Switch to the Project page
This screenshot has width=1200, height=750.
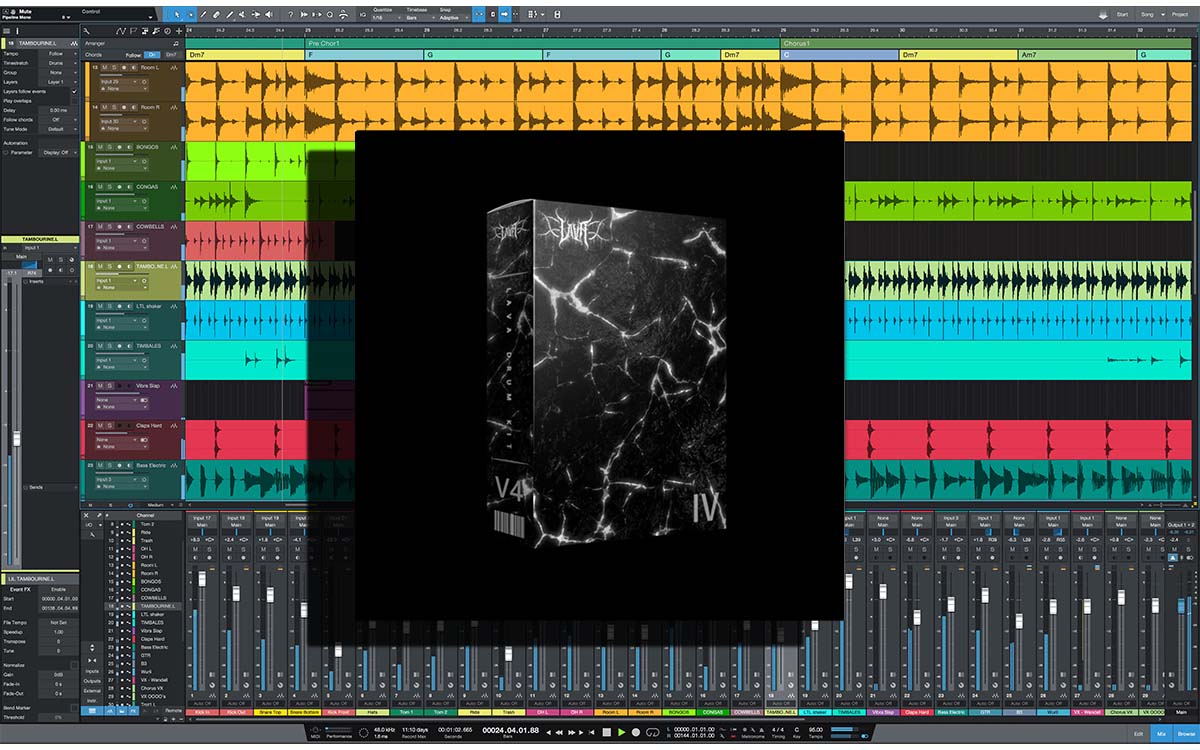pyautogui.click(x=1180, y=14)
